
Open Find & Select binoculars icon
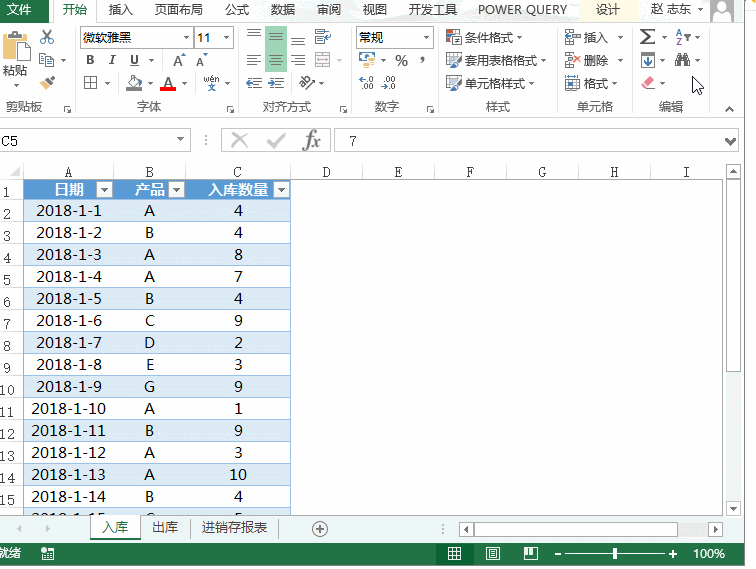point(682,60)
